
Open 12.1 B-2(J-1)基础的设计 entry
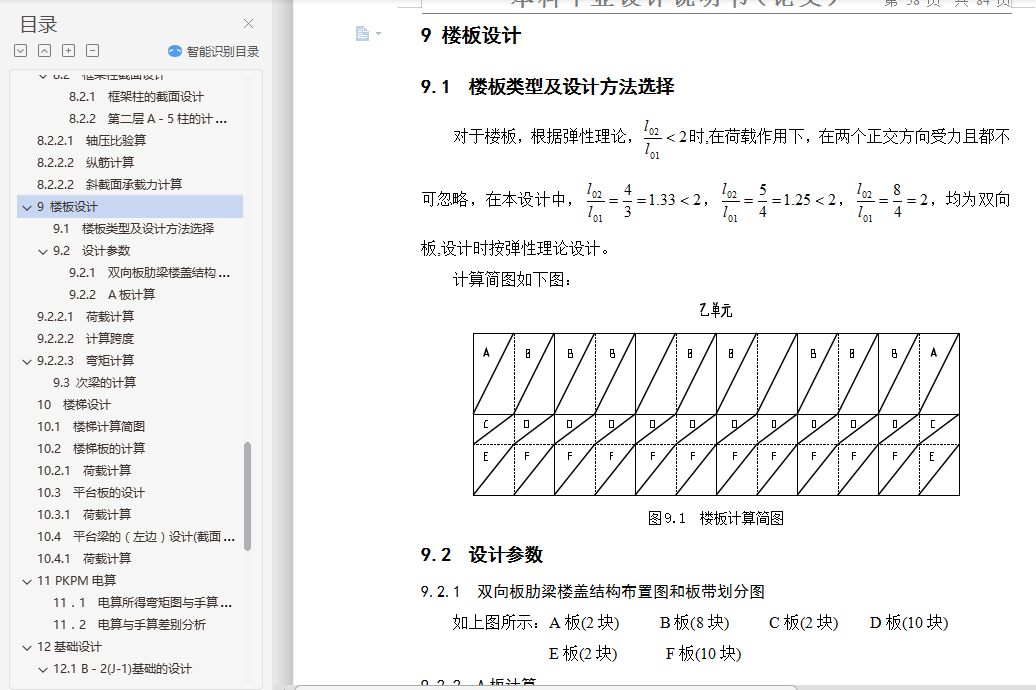[122, 669]
